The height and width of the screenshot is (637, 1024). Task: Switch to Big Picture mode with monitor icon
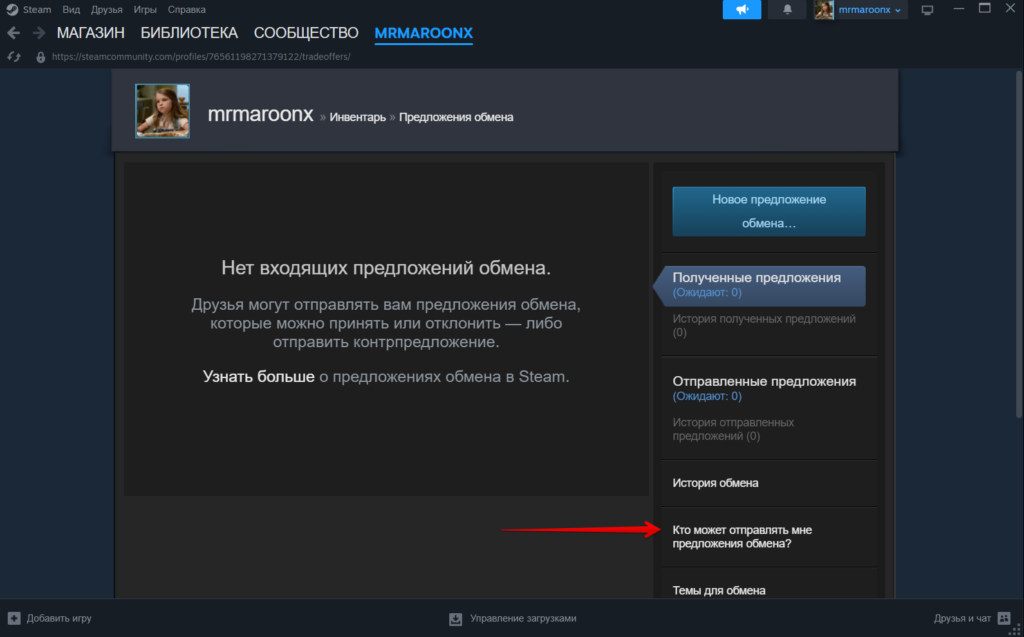[927, 10]
